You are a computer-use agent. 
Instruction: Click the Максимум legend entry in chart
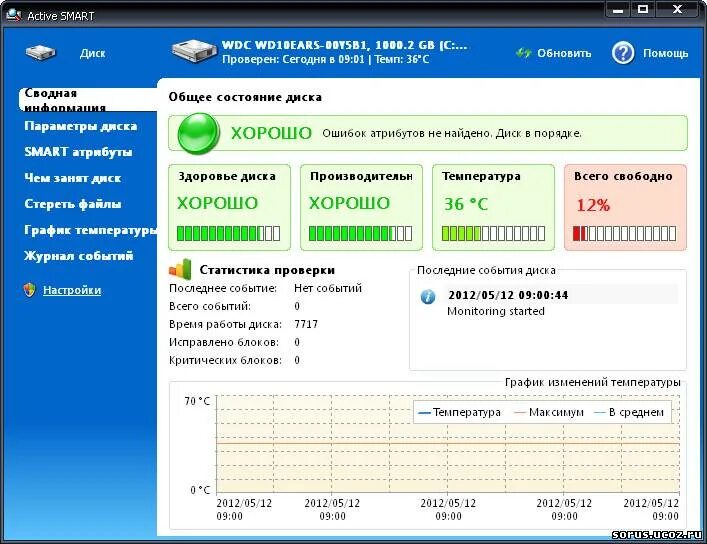point(549,412)
